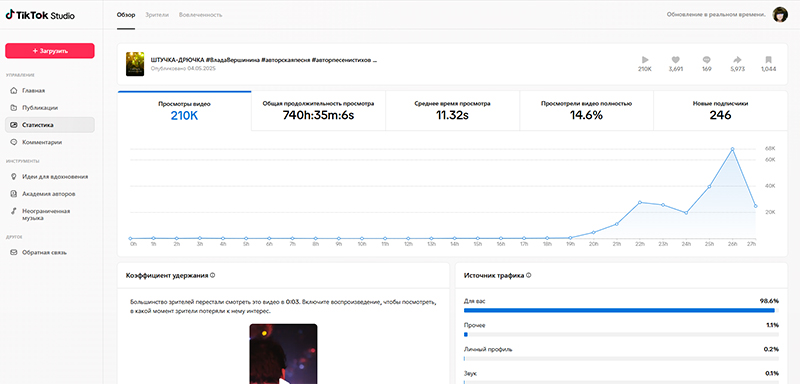Open the user profile avatar
Viewport: 800px width, 384px height.
tap(780, 15)
